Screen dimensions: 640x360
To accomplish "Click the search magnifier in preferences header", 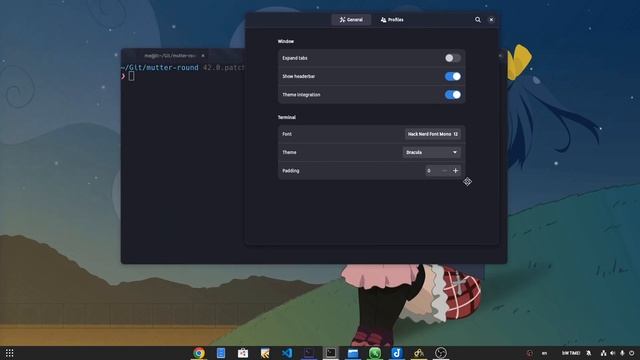I will [x=478, y=20].
